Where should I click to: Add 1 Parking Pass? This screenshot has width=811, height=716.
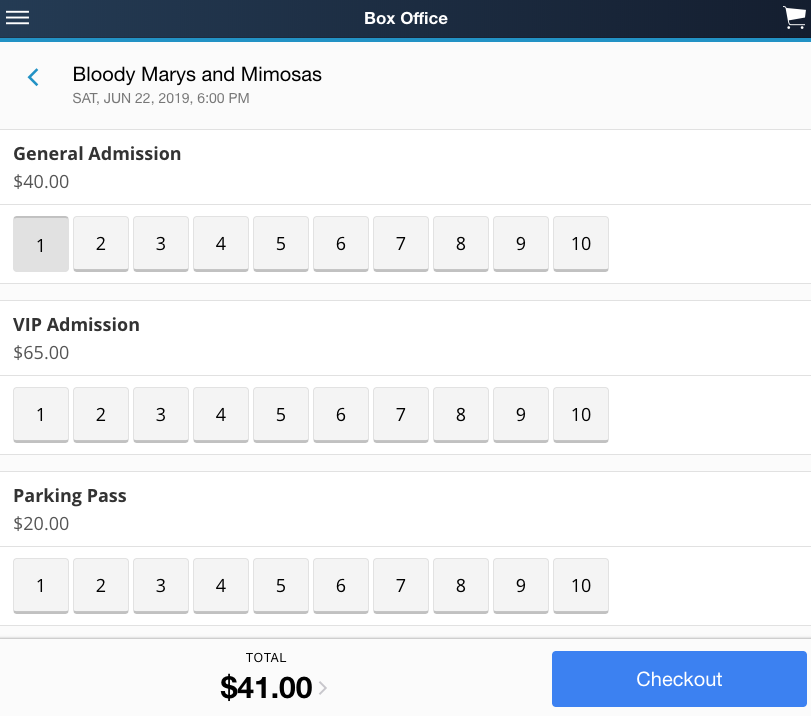41,585
